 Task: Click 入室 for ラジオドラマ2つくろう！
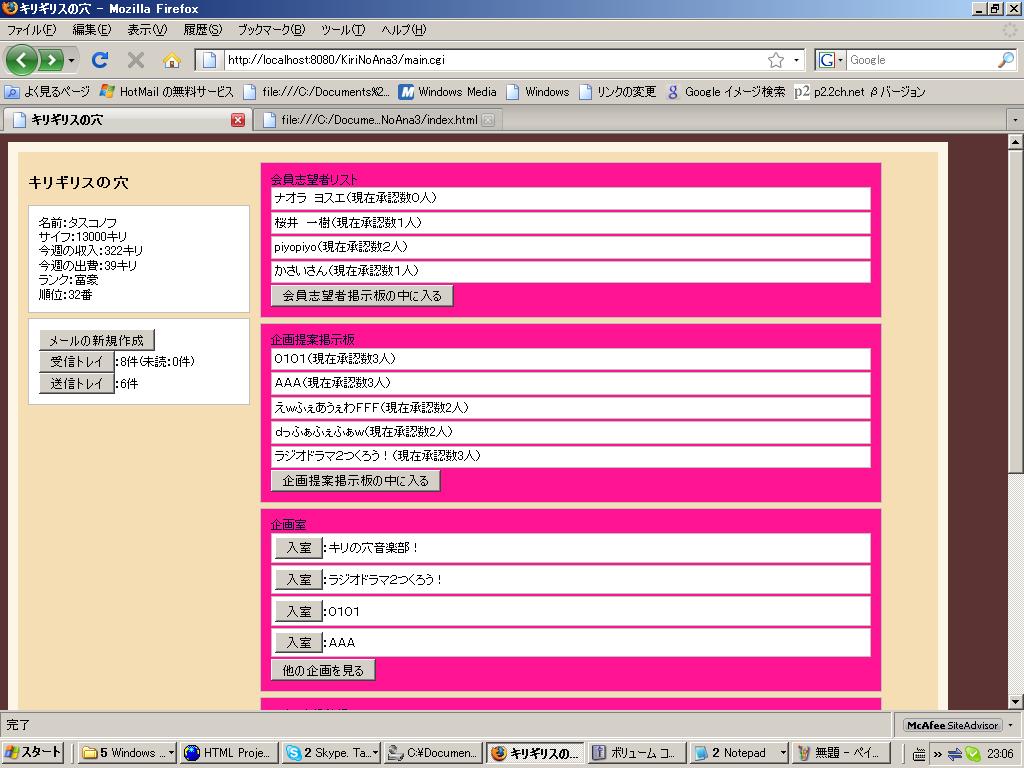[298, 579]
